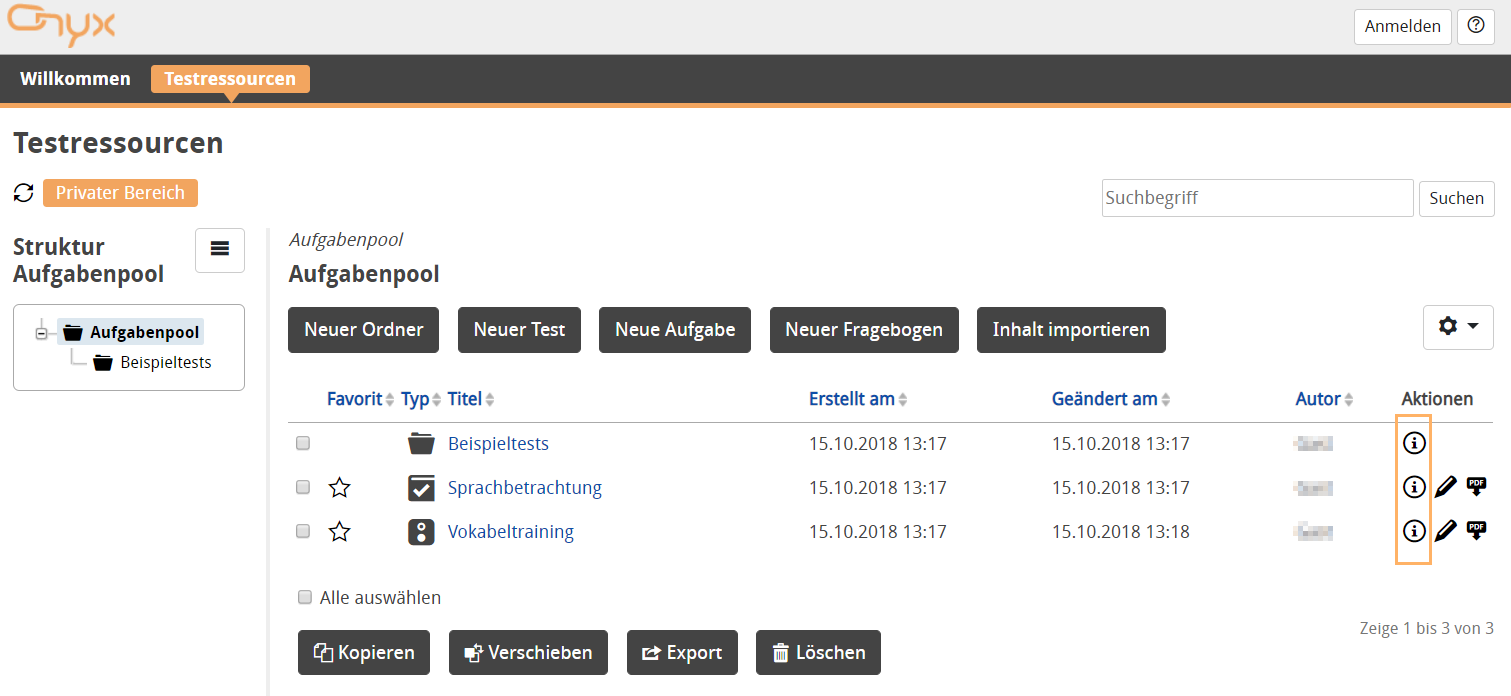
Task: Open the help icon in the top right
Action: coord(1476,26)
